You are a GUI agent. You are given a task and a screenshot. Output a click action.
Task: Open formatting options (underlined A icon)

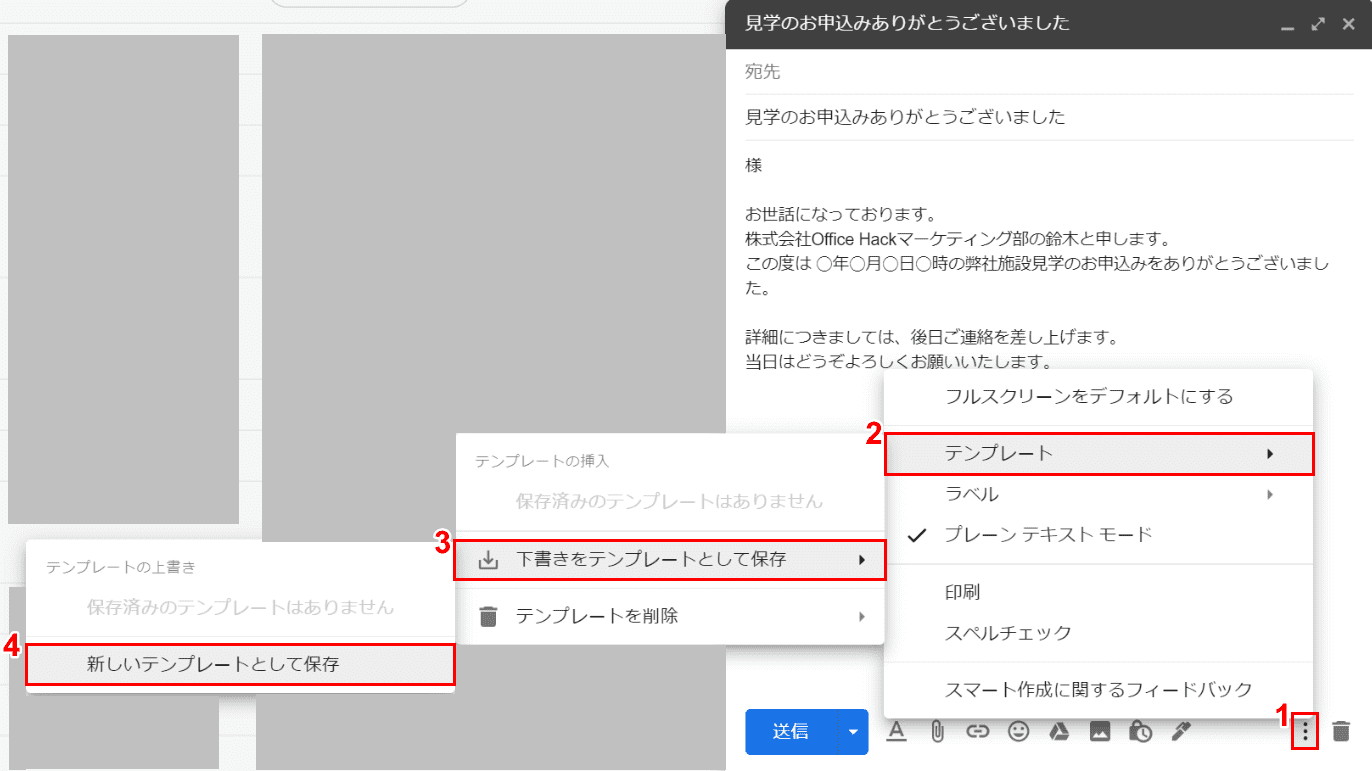tap(896, 732)
